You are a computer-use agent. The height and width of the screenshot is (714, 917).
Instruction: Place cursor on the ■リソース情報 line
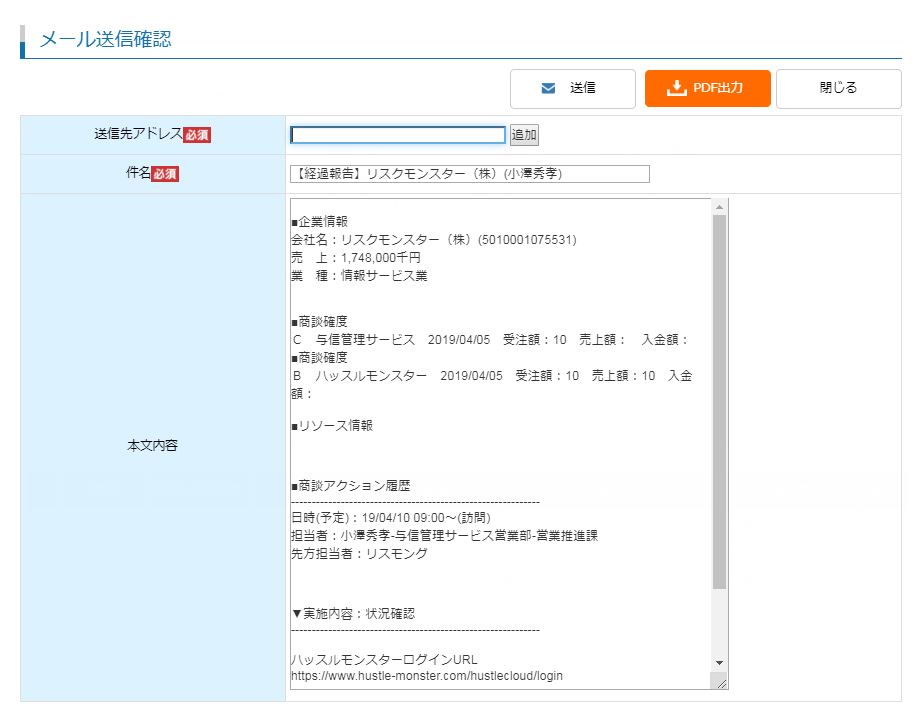click(332, 426)
